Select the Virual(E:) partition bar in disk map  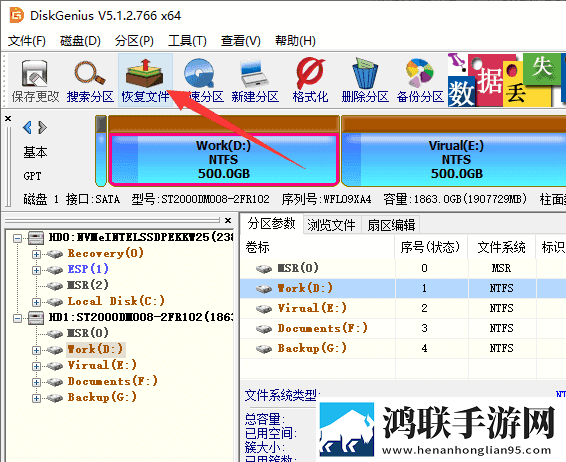(x=454, y=160)
